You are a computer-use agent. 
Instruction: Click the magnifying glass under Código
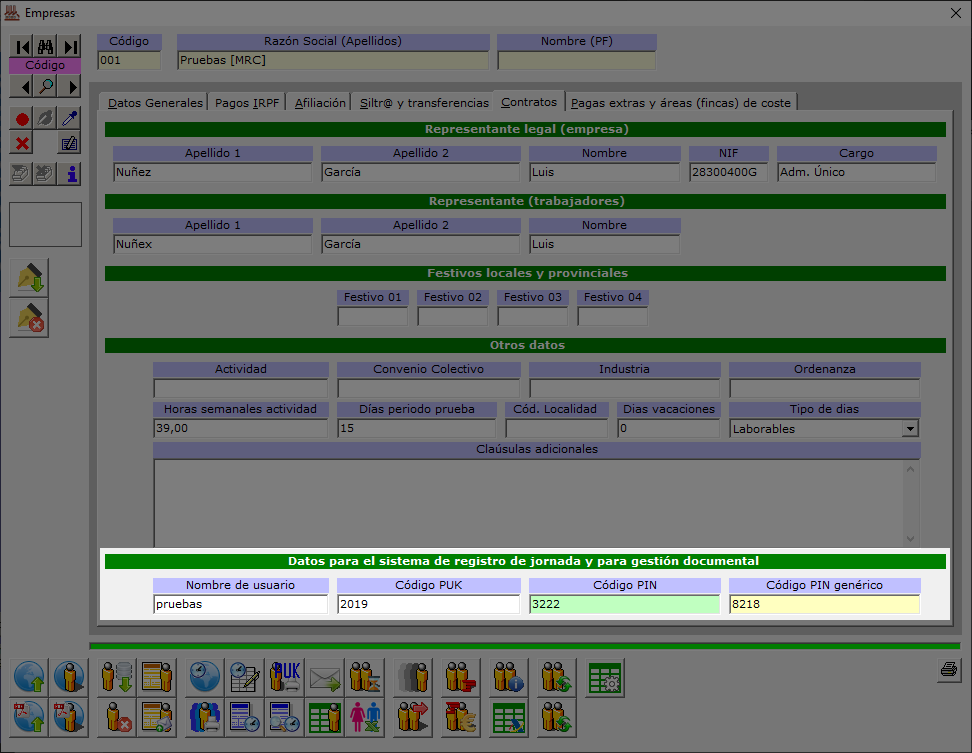pyautogui.click(x=45, y=87)
